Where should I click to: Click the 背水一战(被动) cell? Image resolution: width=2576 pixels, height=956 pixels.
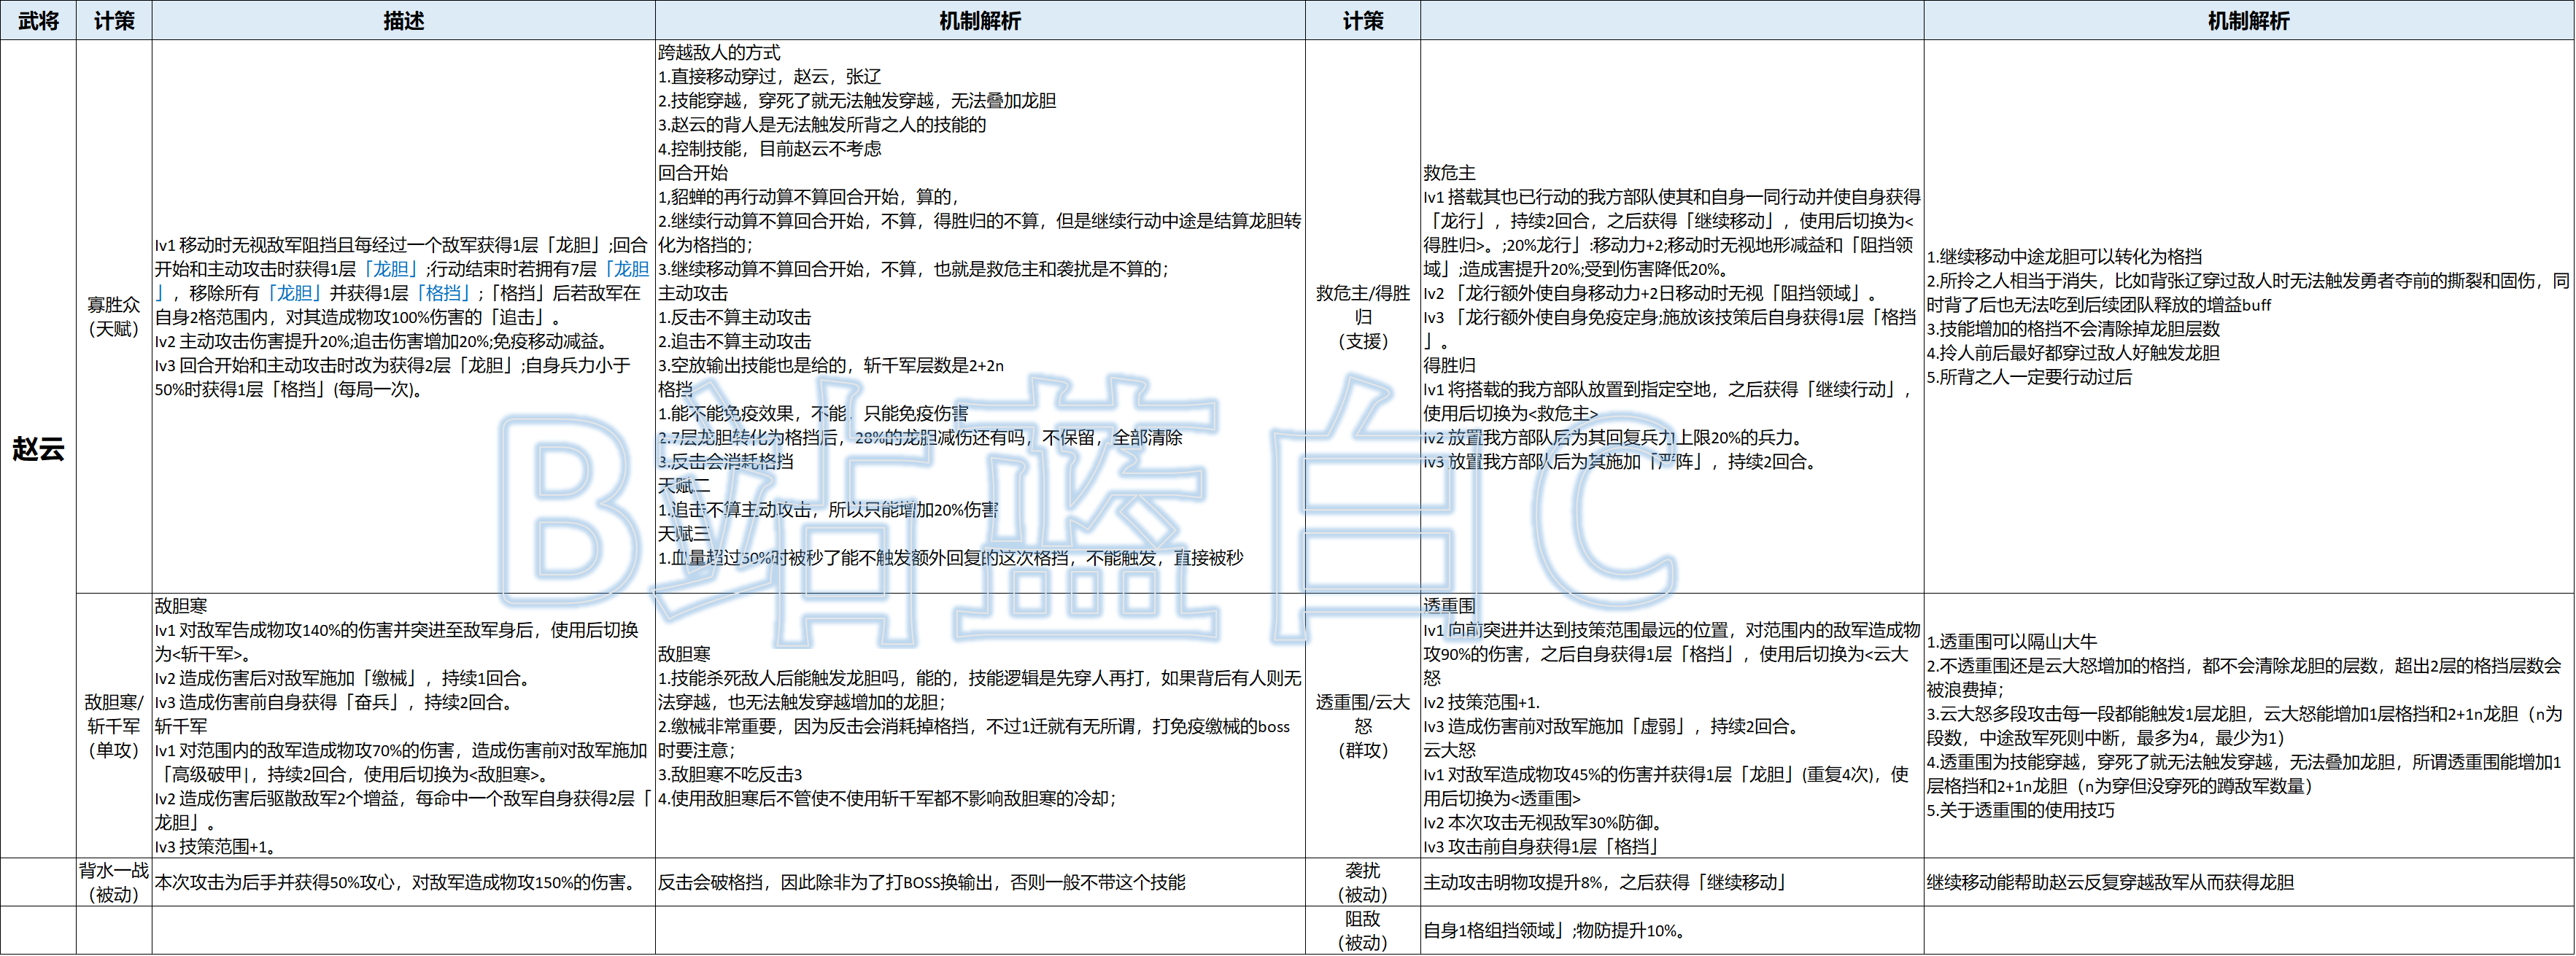coord(114,882)
